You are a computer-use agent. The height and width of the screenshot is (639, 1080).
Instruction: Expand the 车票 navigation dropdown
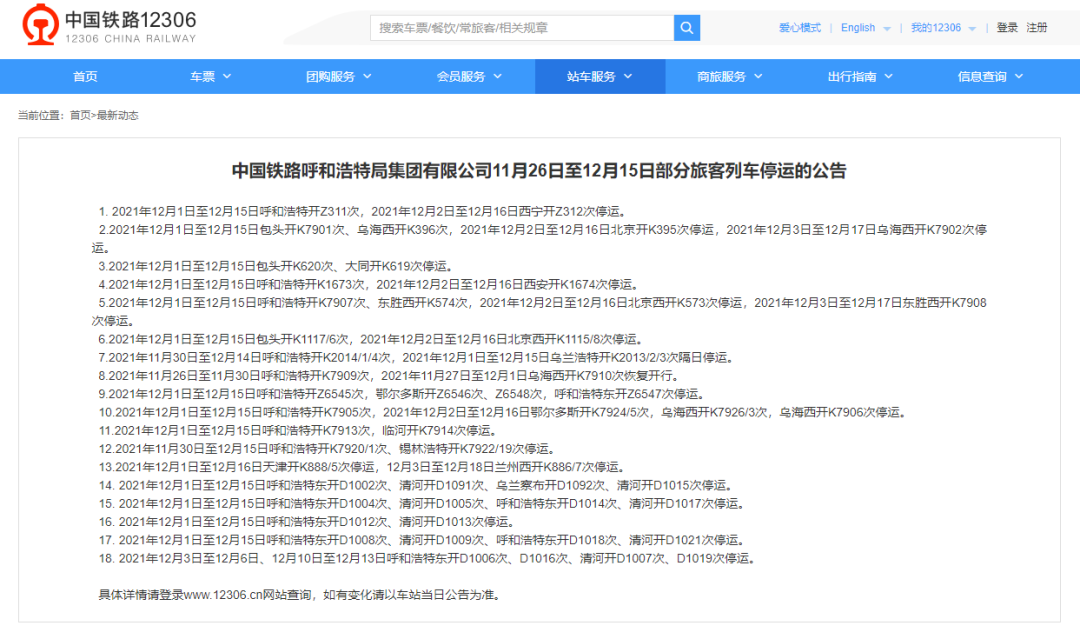209,75
